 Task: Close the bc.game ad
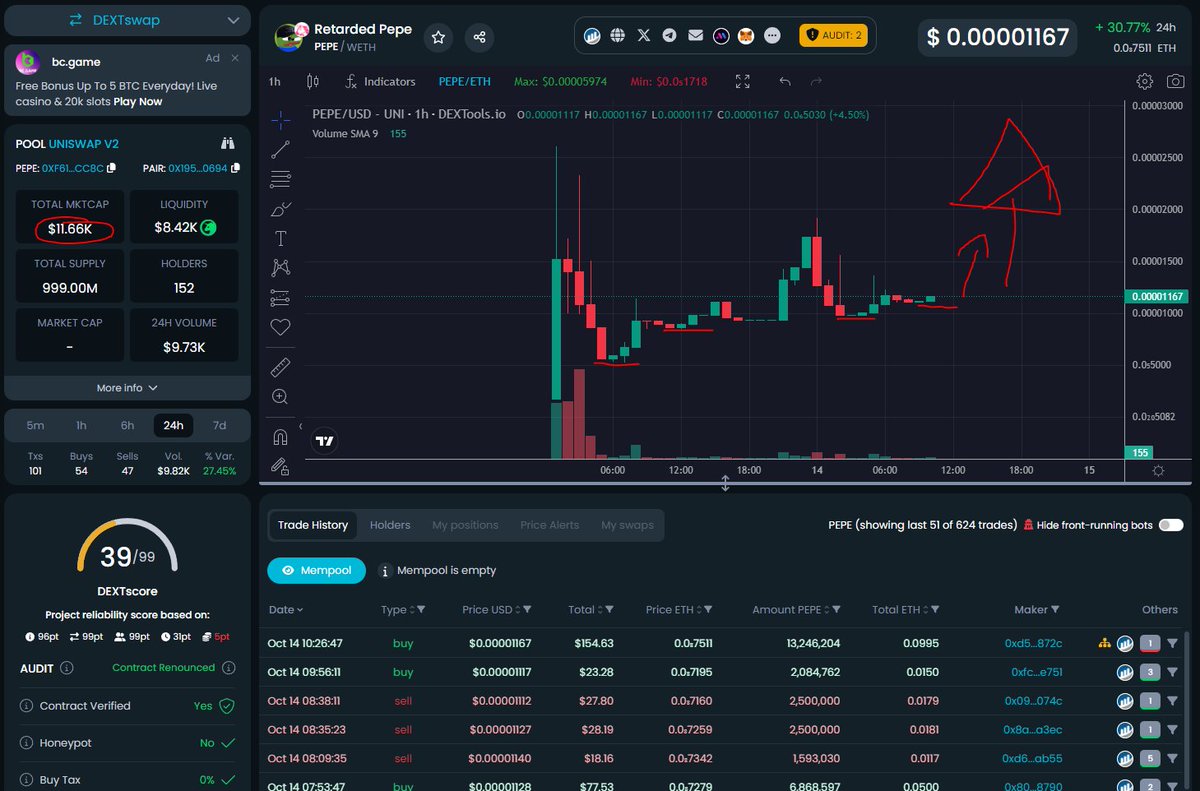[235, 58]
